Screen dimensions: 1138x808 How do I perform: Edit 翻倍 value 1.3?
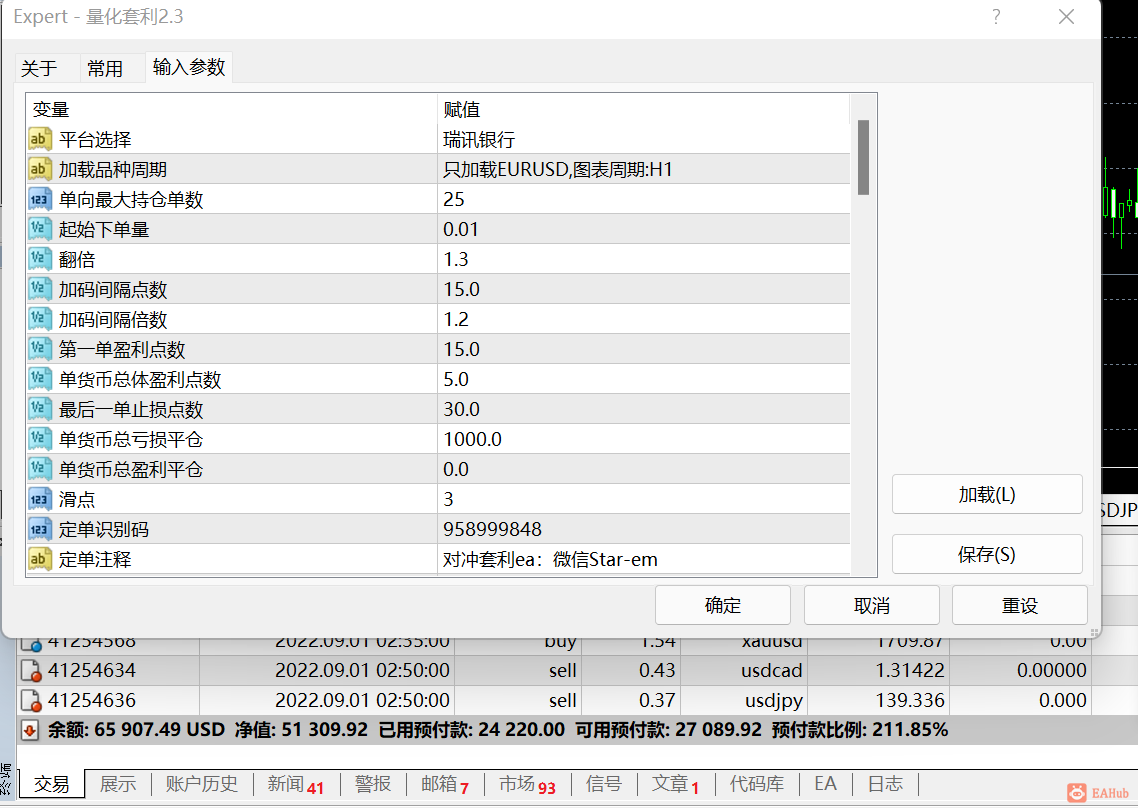point(644,259)
